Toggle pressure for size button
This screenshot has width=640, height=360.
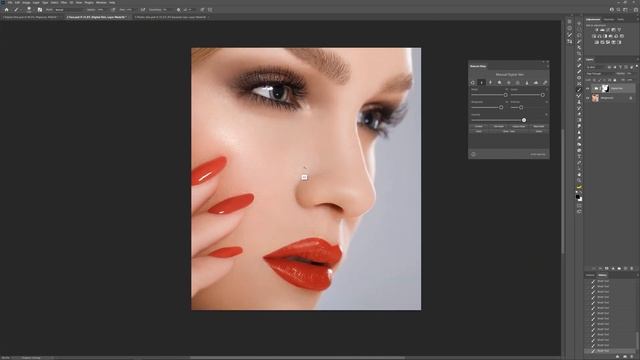[x=202, y=10]
